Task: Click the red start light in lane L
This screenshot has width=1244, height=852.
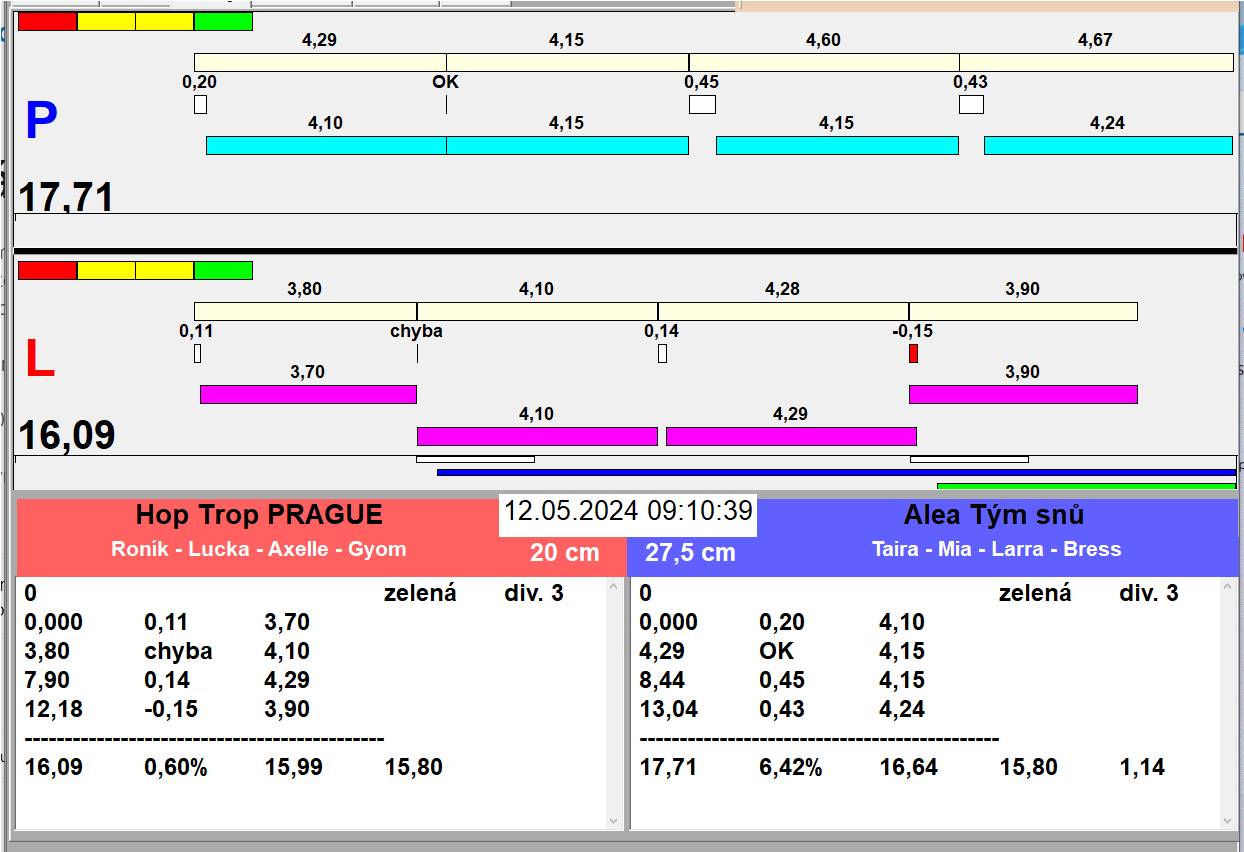Action: click(47, 270)
